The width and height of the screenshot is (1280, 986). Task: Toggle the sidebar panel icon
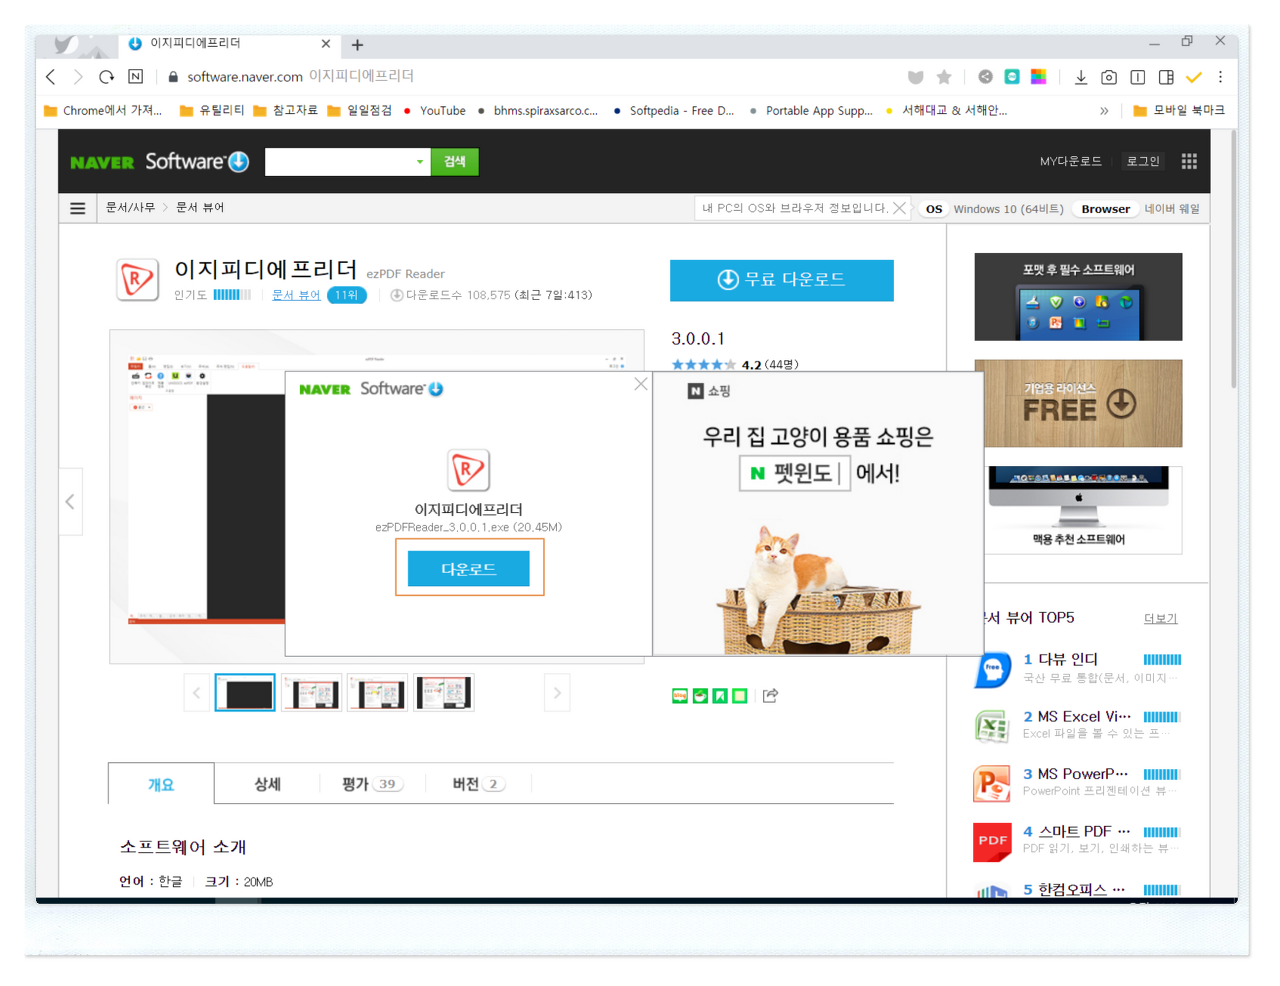tap(1166, 77)
